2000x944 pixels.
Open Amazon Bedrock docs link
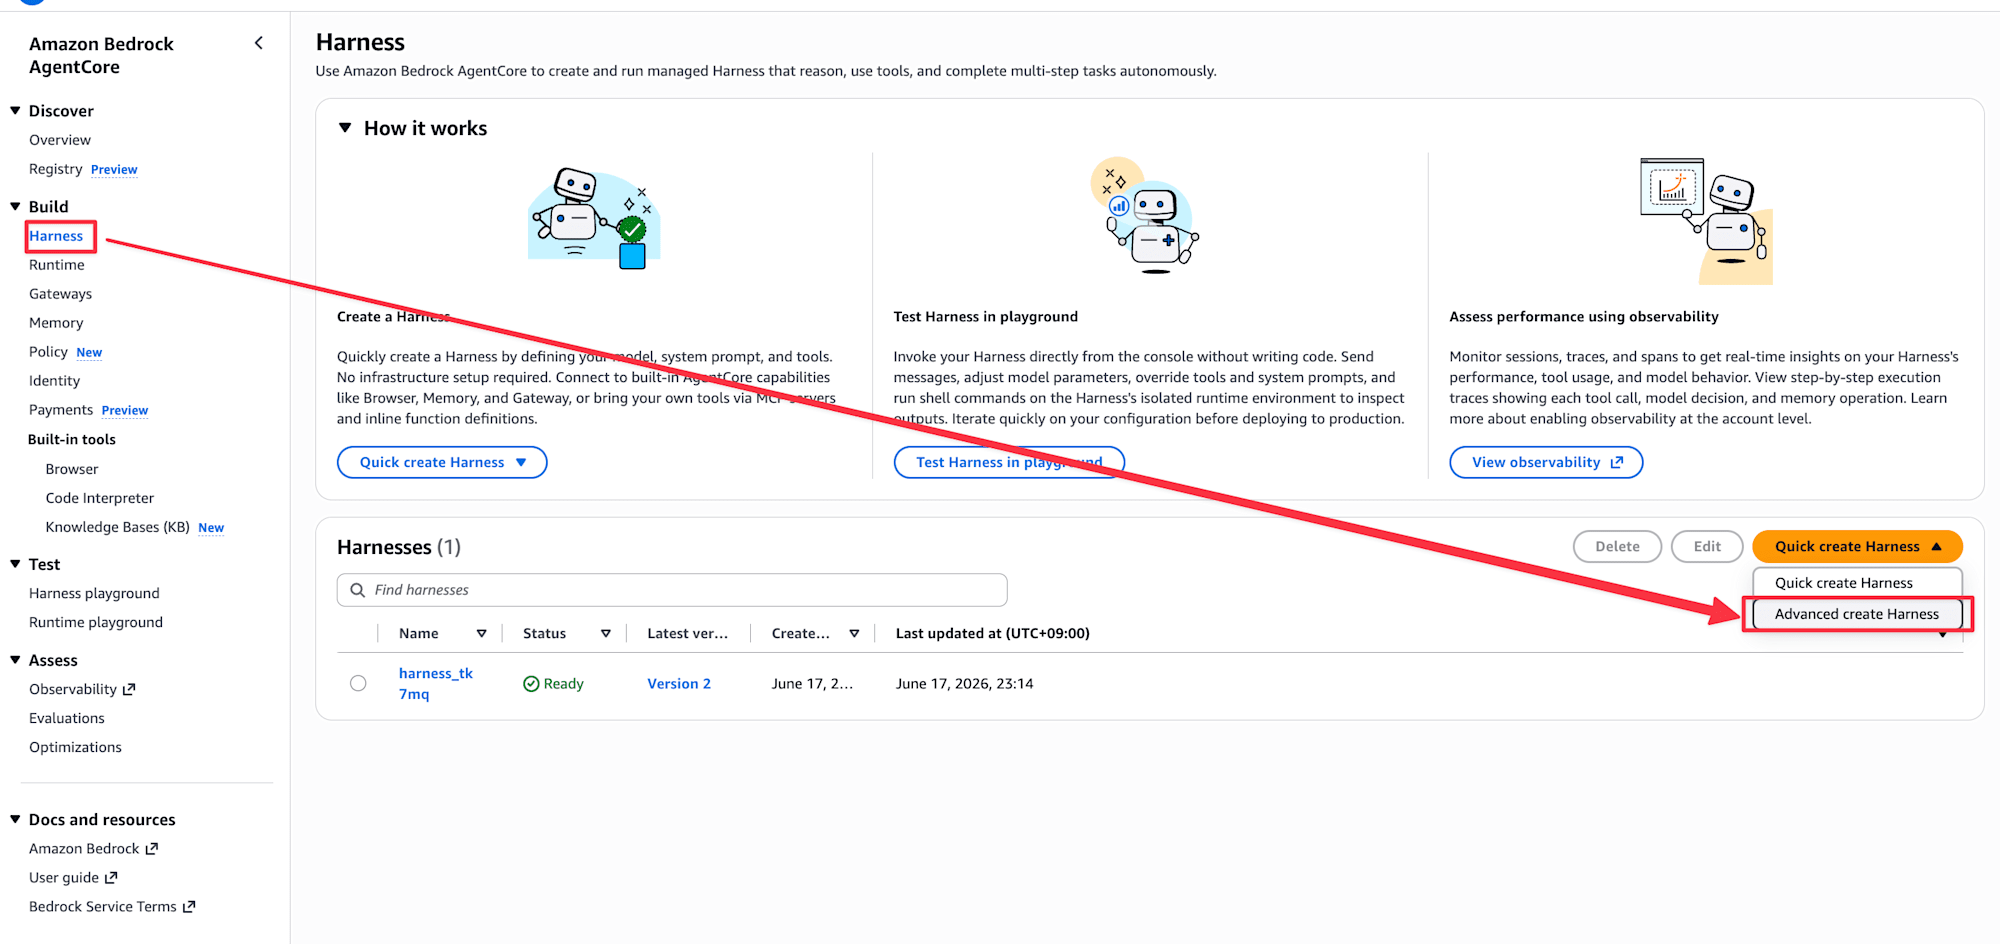coord(84,848)
